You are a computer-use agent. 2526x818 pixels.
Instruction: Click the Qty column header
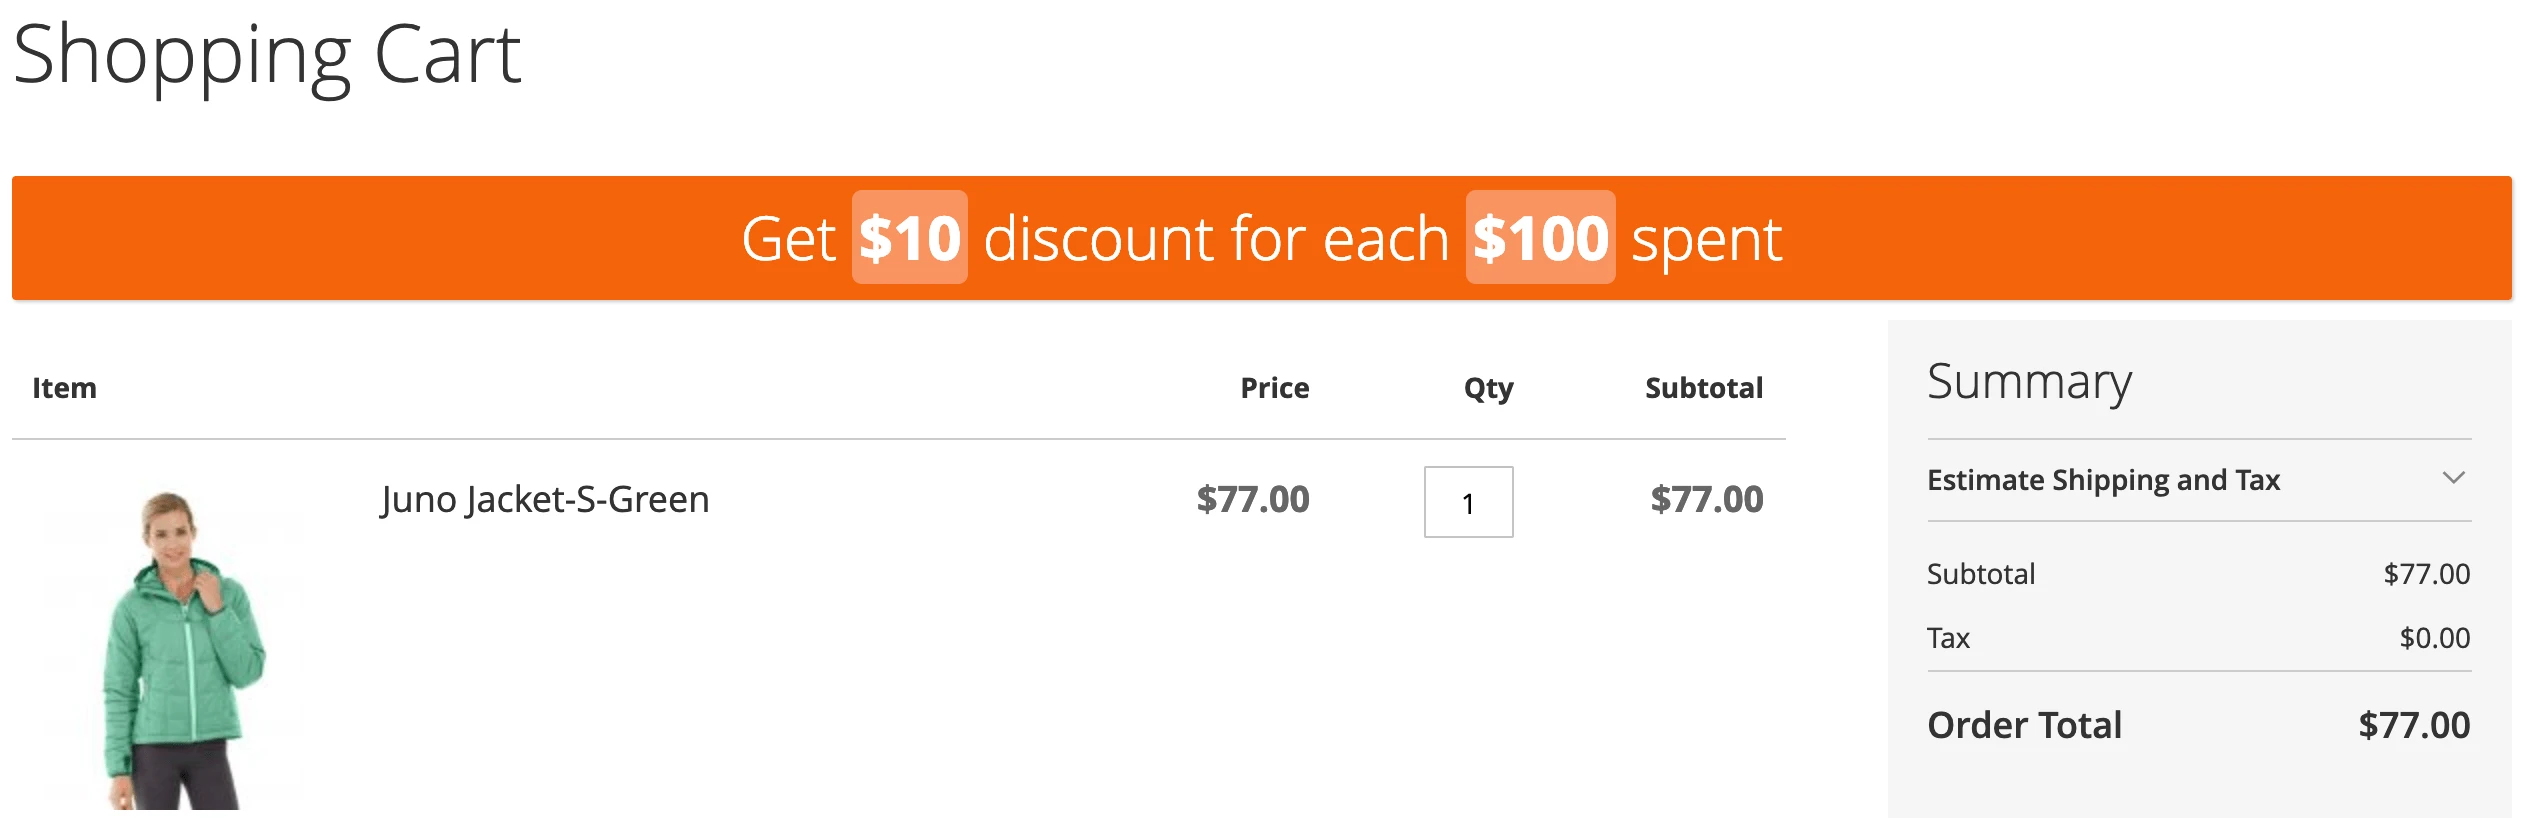tap(1486, 389)
